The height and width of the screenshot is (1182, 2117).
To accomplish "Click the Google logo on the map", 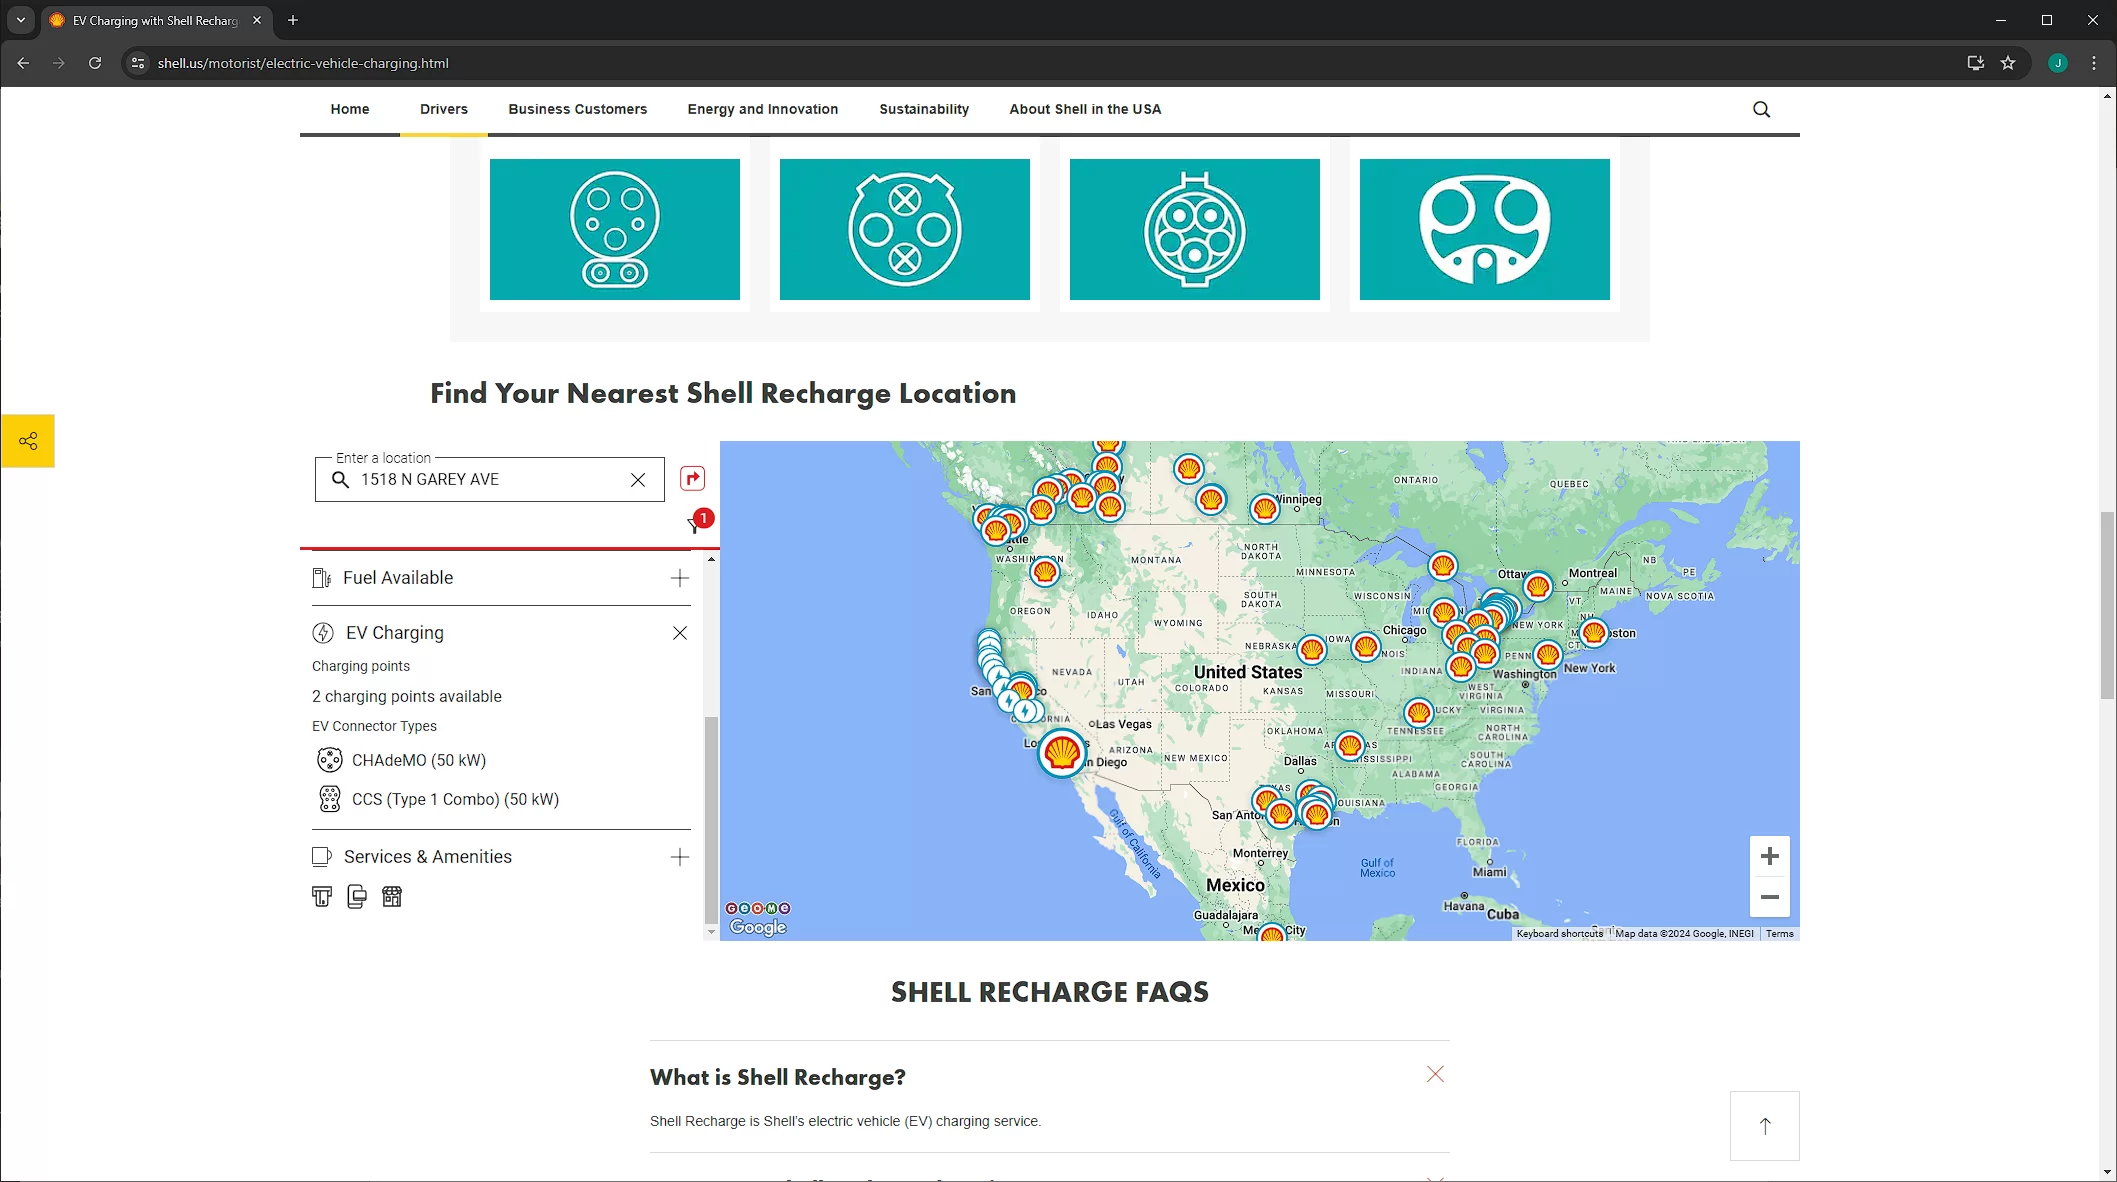I will tap(758, 927).
